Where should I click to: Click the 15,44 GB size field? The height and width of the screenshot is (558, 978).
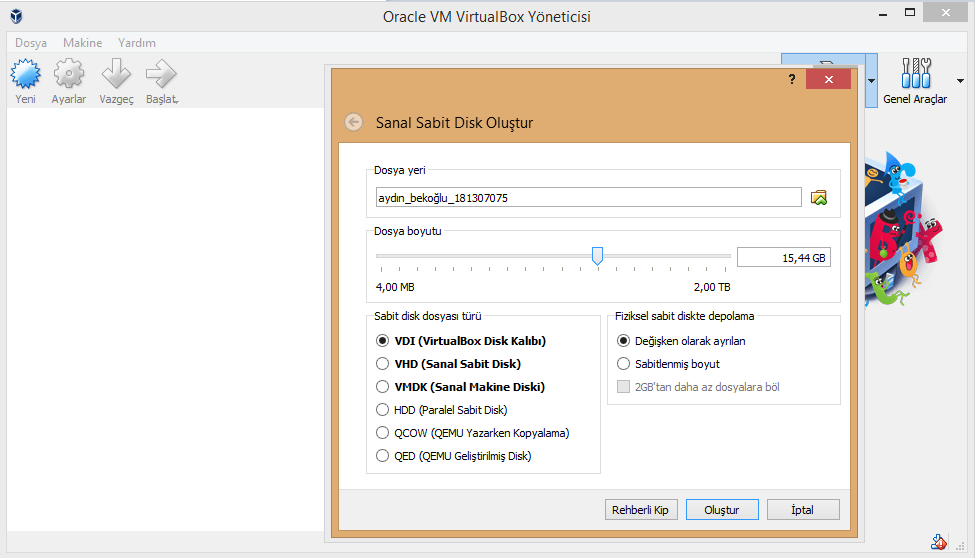point(783,257)
